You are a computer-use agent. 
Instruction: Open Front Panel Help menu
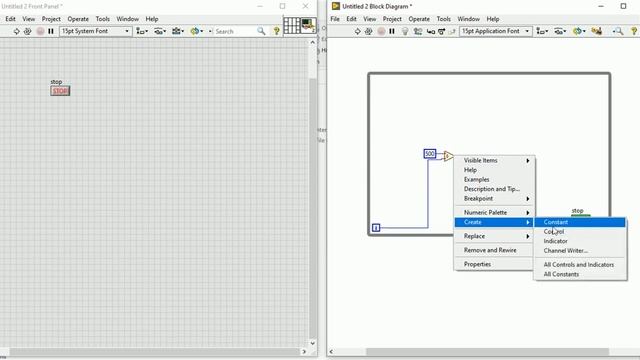(x=152, y=19)
